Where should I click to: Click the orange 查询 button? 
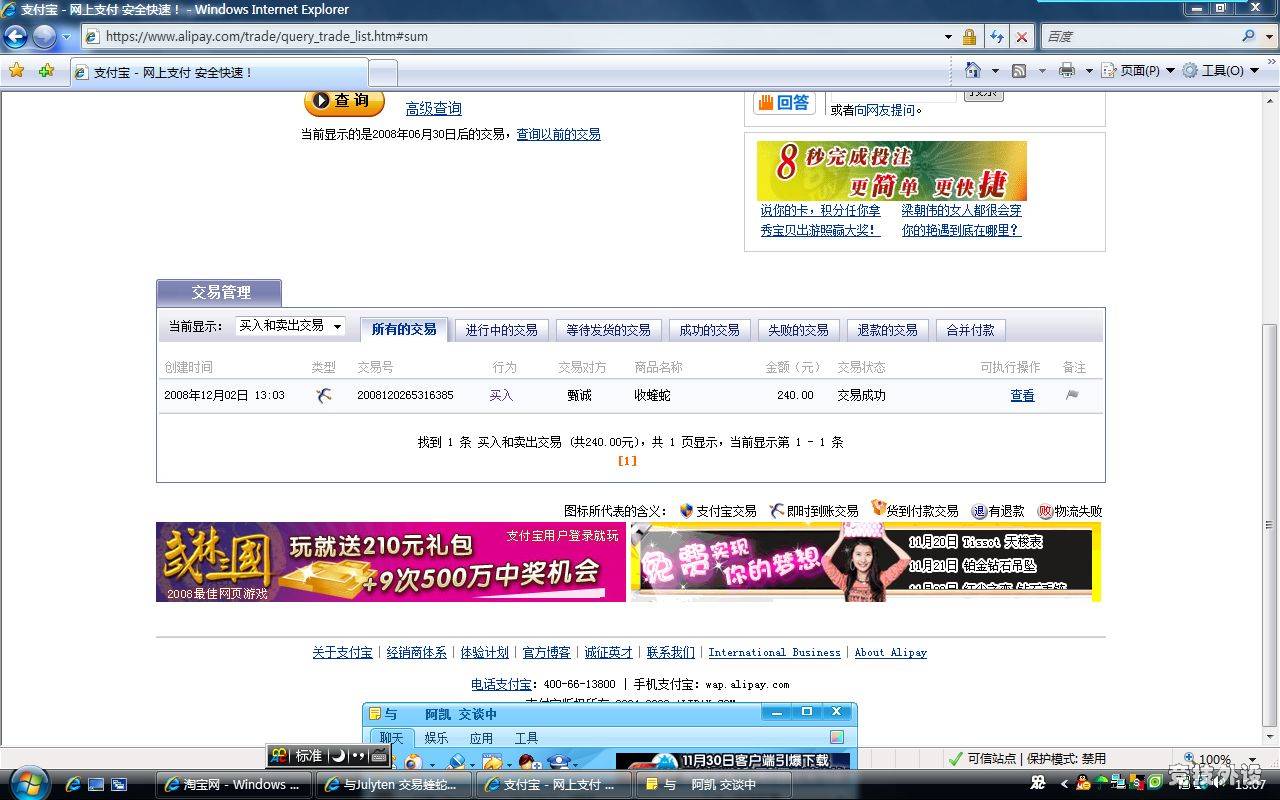click(344, 101)
